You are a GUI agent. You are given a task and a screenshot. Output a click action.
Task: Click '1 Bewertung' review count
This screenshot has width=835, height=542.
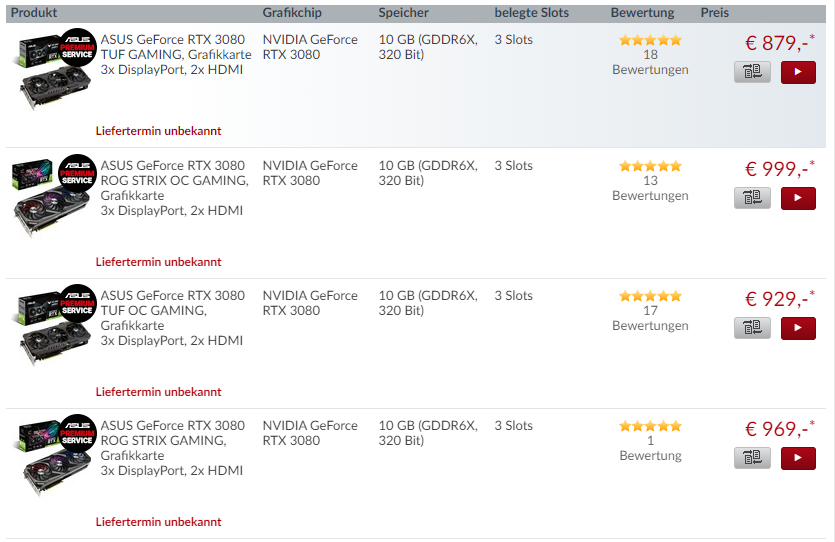click(x=650, y=448)
